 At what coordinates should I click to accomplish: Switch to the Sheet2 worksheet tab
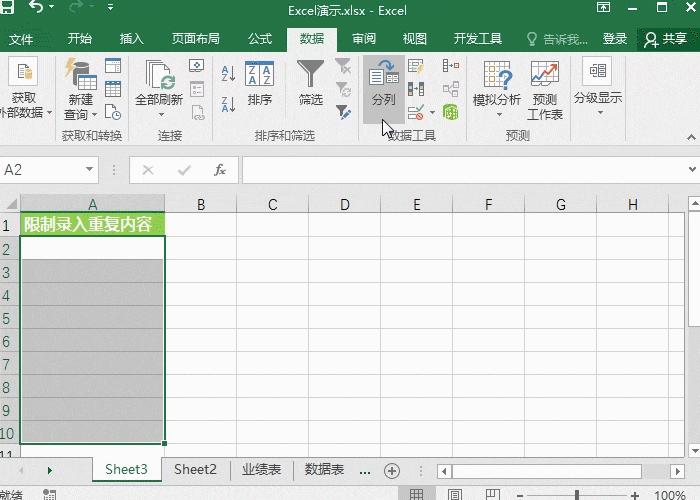click(x=195, y=470)
